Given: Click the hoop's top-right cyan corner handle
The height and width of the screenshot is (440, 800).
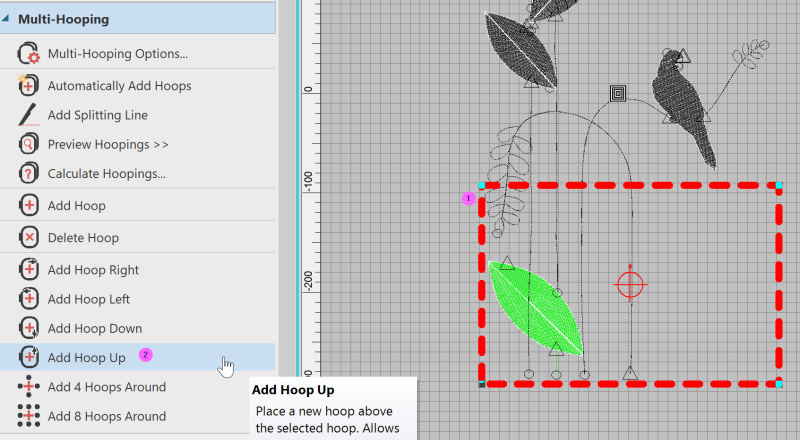Looking at the screenshot, I should 779,185.
